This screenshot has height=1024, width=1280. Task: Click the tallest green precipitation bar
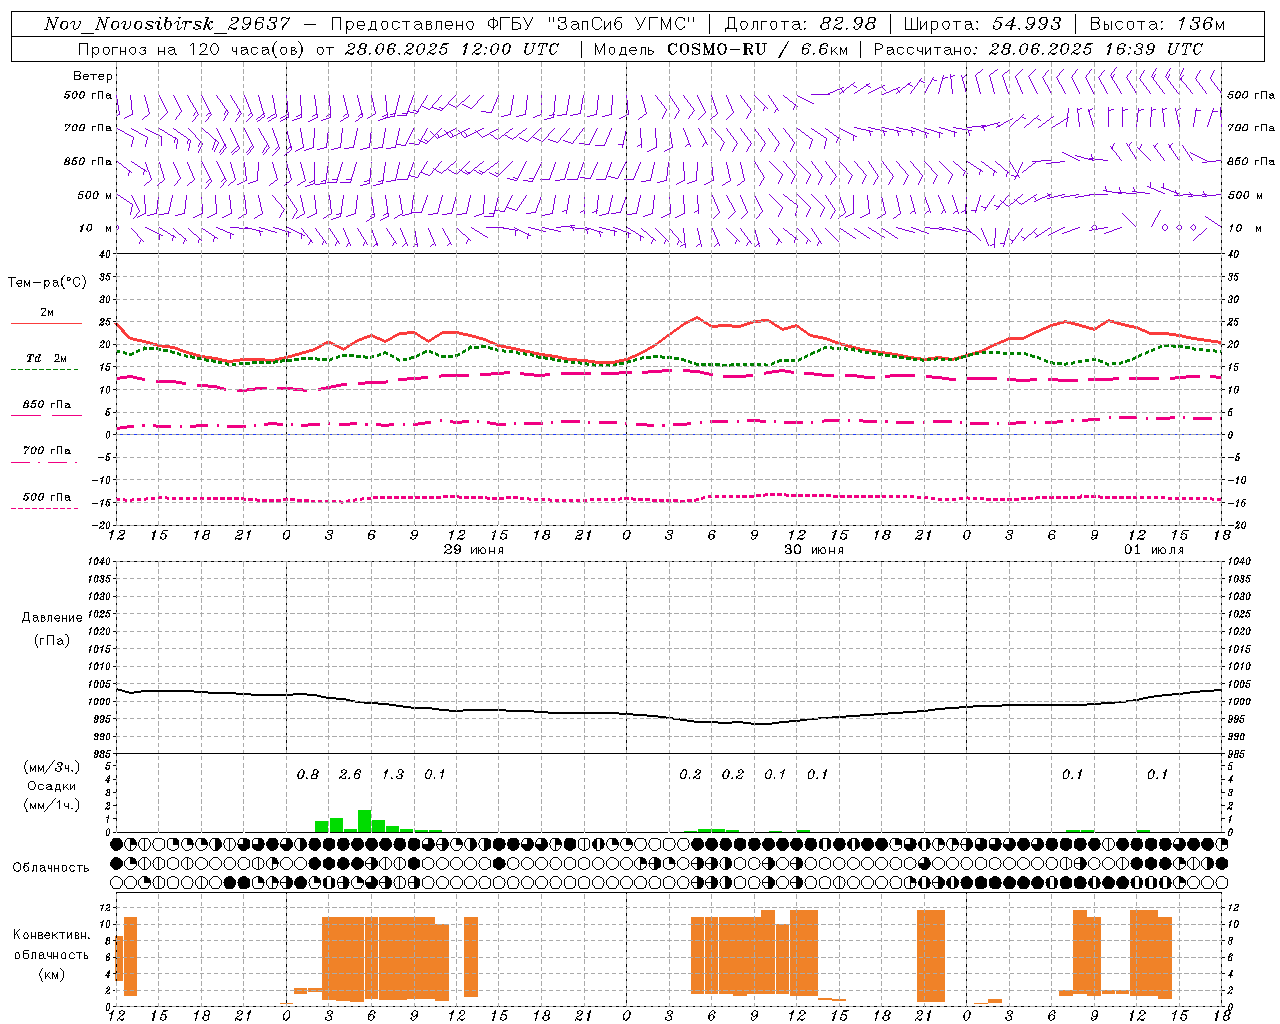click(x=365, y=821)
